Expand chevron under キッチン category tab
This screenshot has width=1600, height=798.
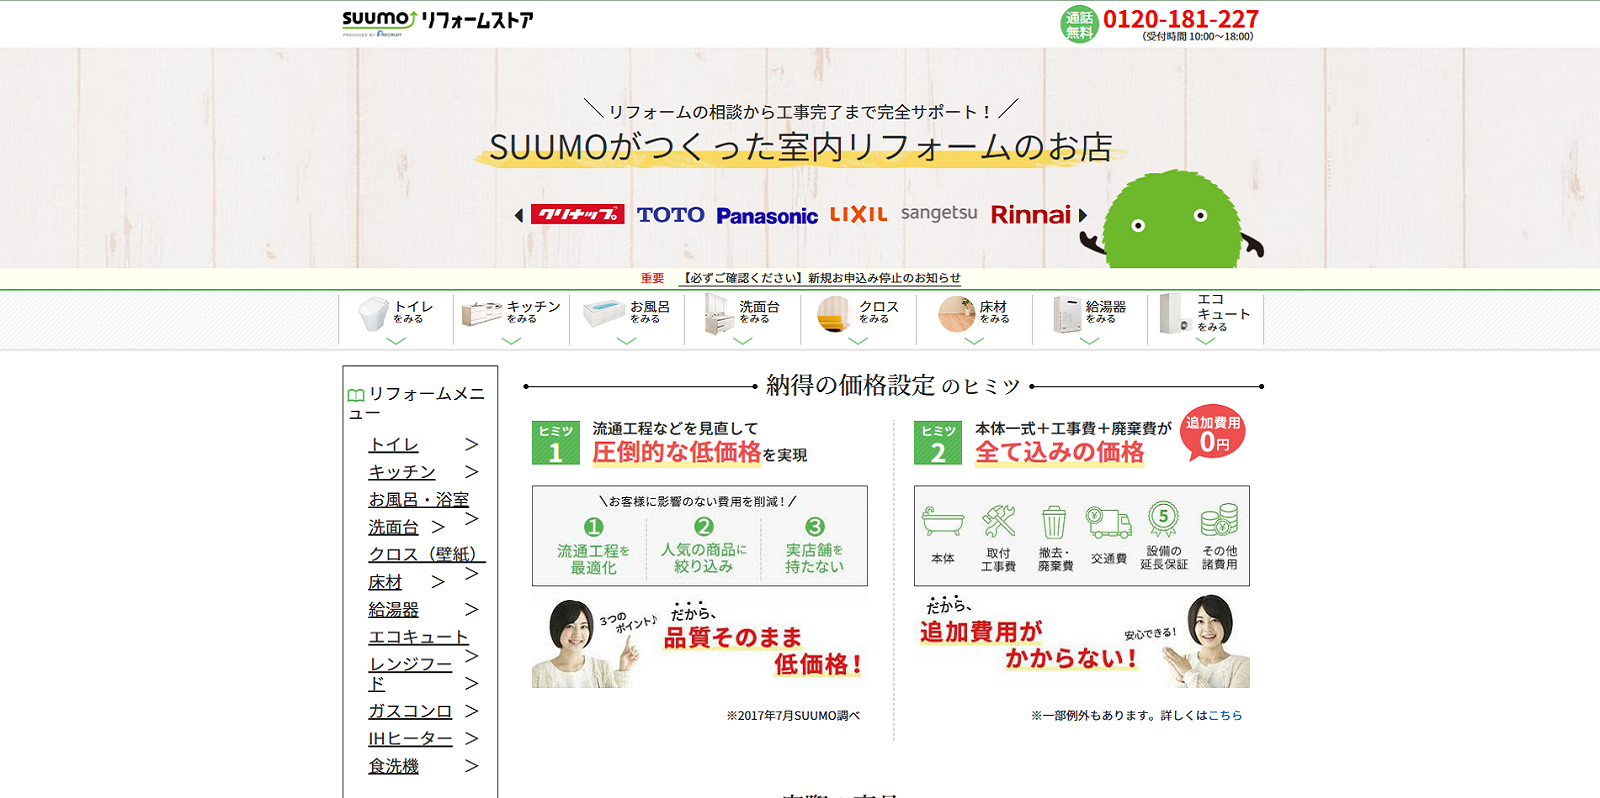[x=511, y=341]
